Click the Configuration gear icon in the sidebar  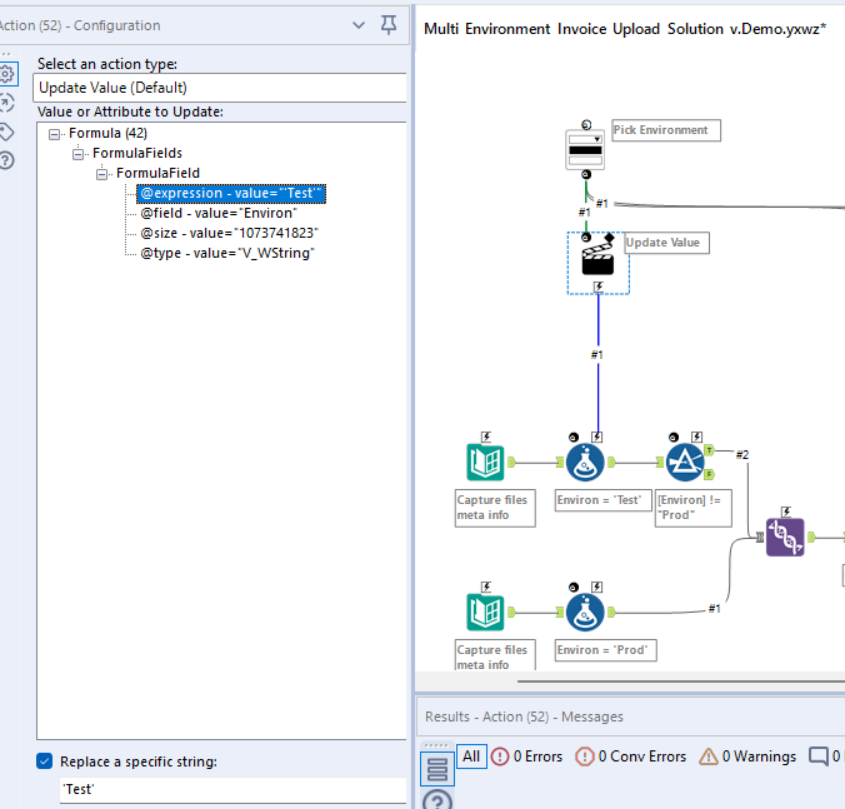(8, 73)
